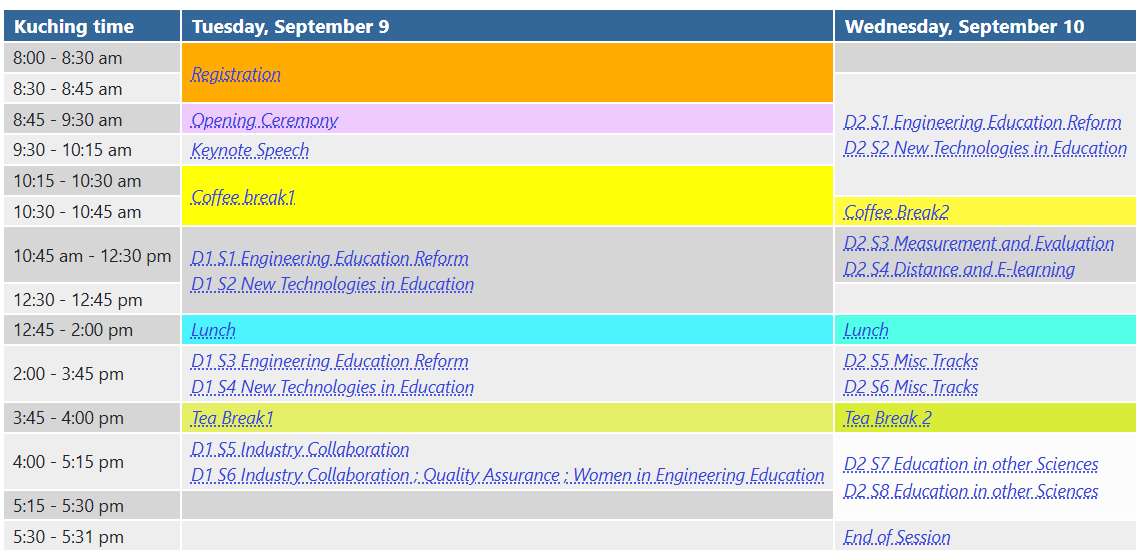Open the Keynote Speech link

click(x=250, y=150)
